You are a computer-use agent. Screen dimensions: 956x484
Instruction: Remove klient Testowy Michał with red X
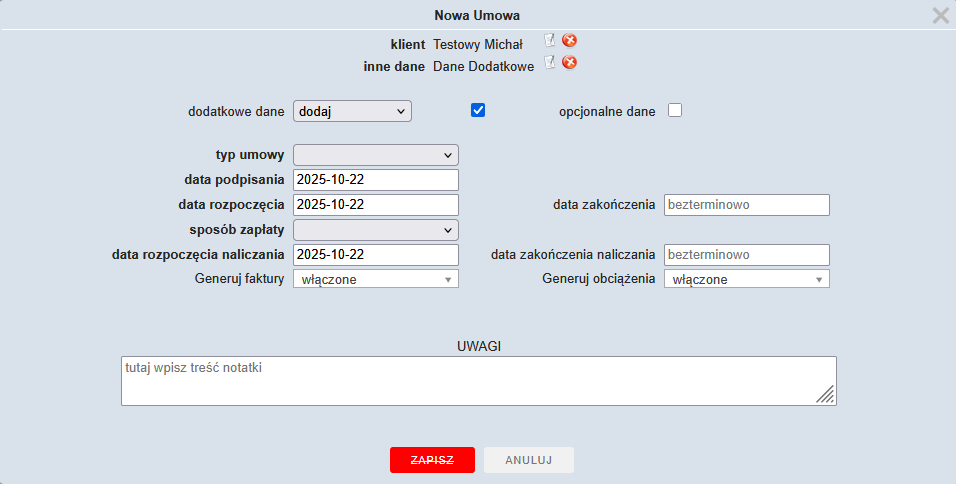click(x=569, y=41)
